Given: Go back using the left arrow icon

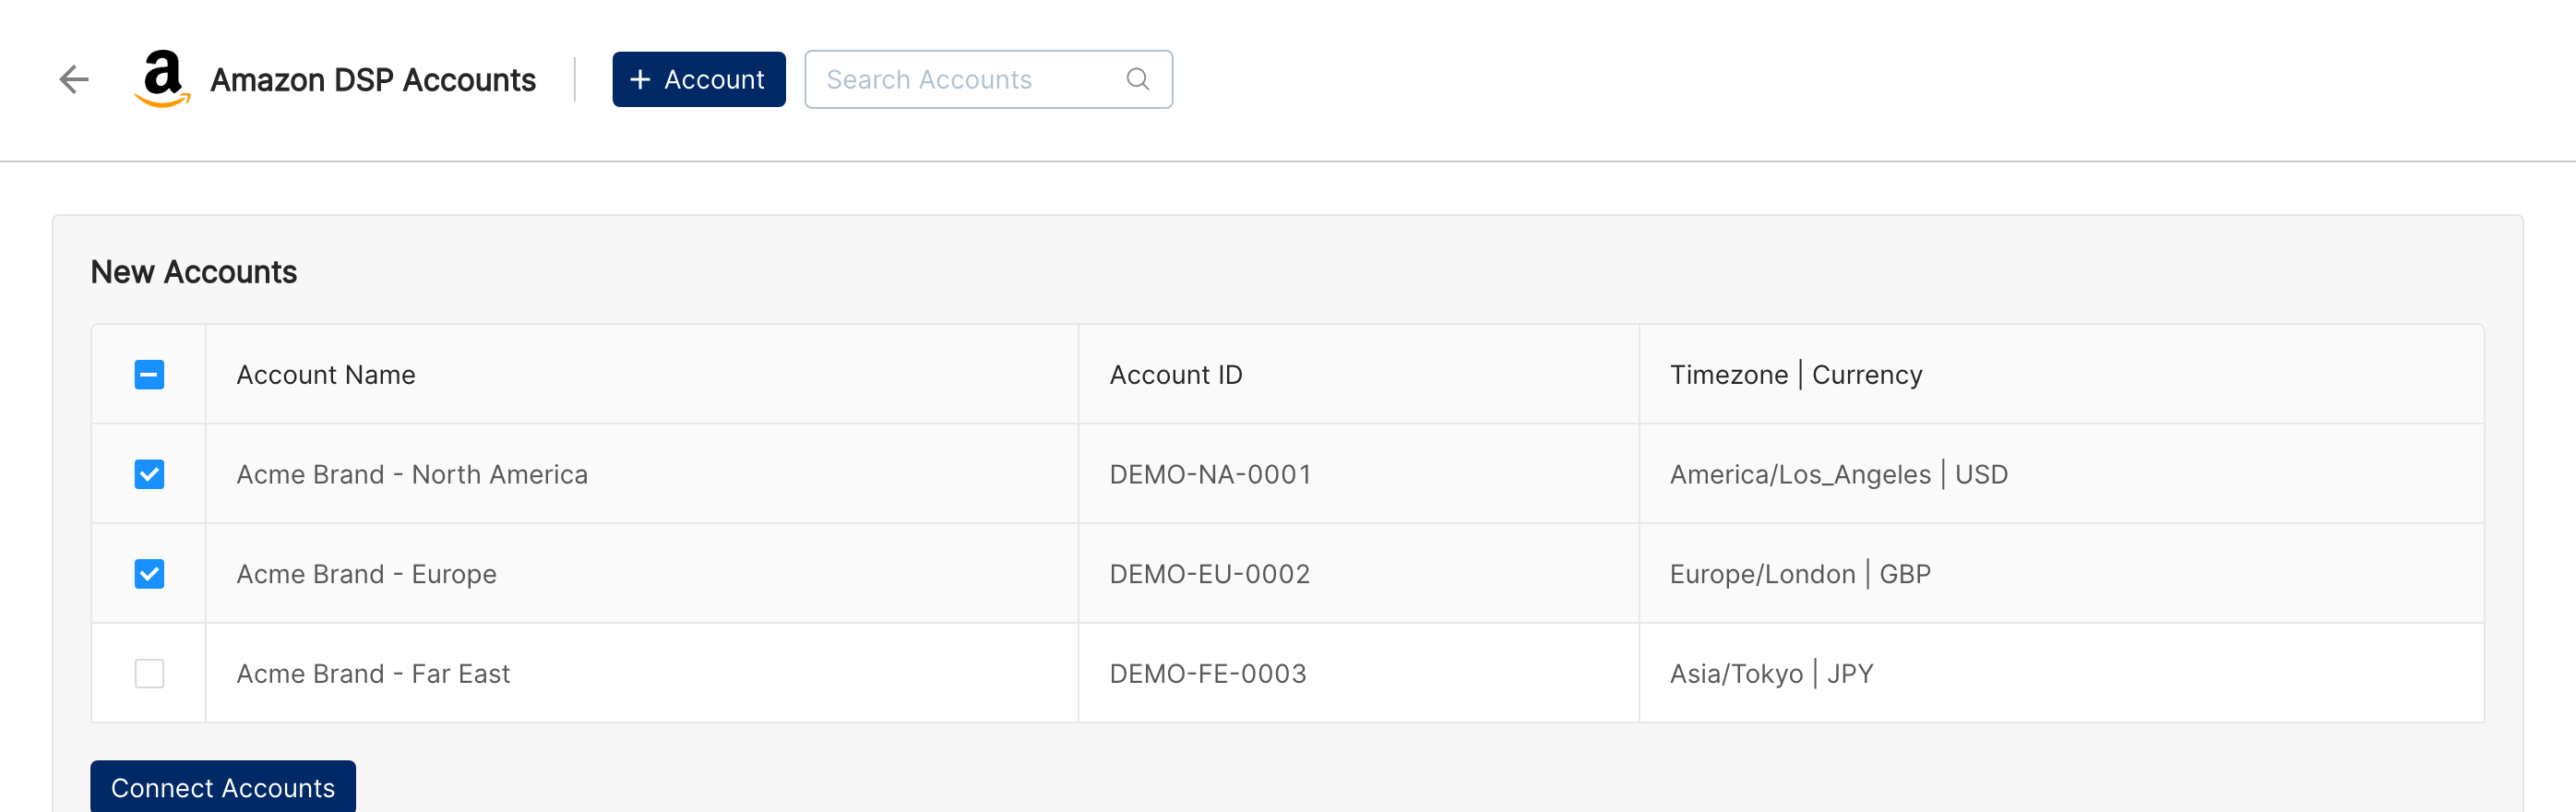Looking at the screenshot, I should (x=74, y=79).
